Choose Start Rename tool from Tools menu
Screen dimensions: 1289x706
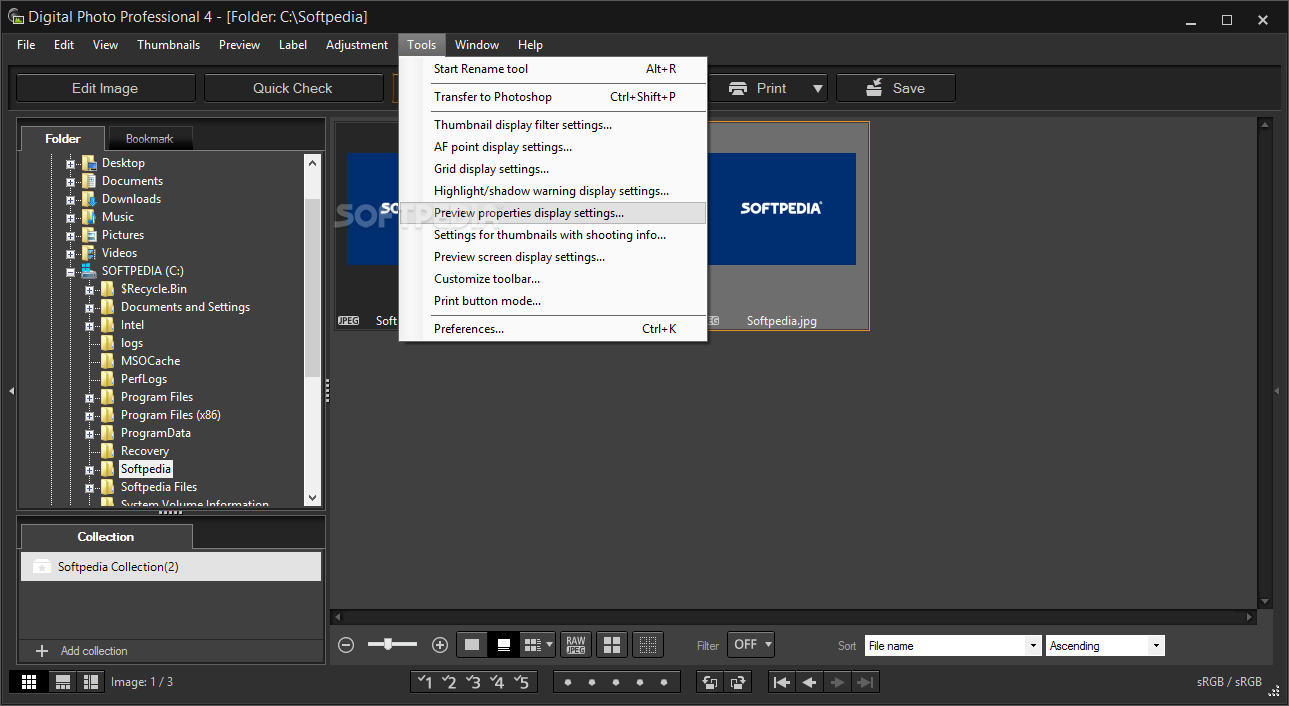(553, 69)
